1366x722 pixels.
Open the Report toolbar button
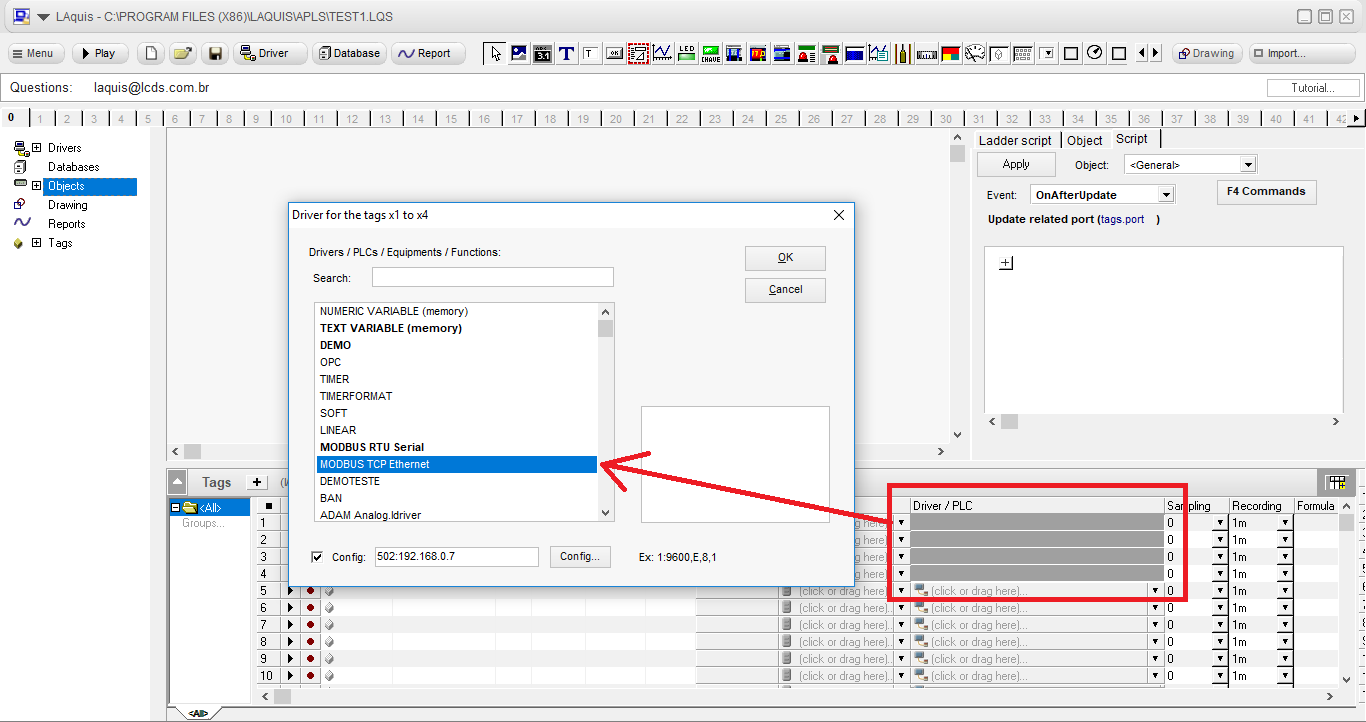click(x=427, y=53)
